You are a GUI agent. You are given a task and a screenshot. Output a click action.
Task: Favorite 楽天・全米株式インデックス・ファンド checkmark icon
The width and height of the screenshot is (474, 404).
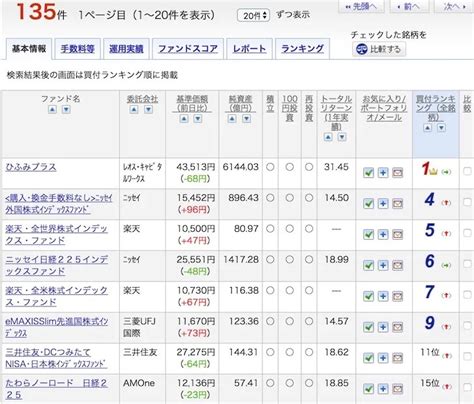[368, 296]
